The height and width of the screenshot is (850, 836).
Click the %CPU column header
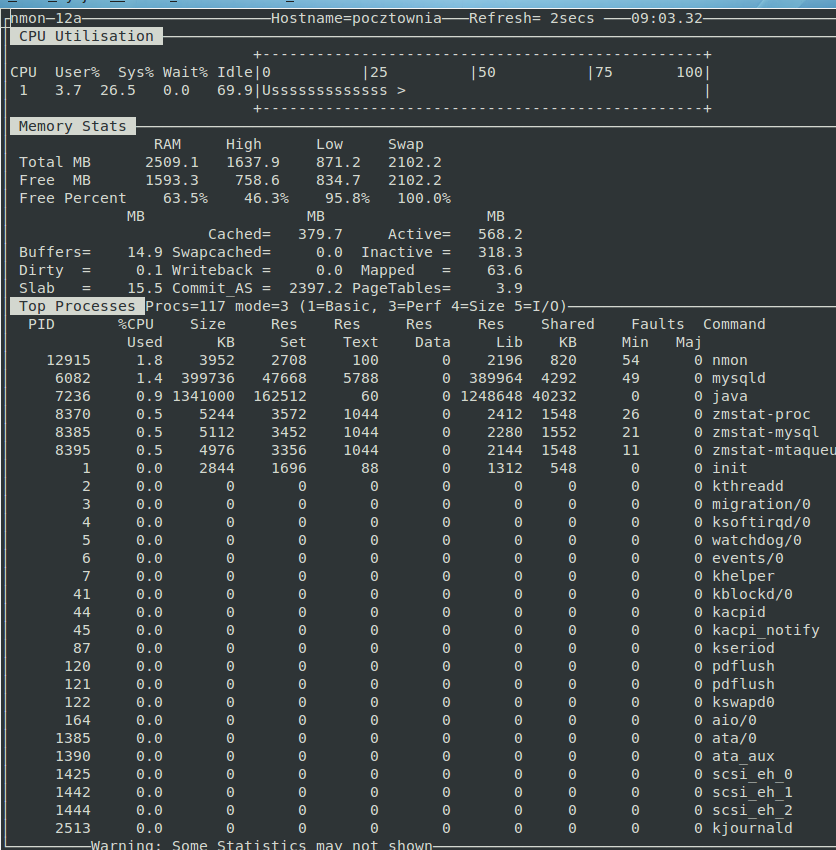click(x=136, y=324)
